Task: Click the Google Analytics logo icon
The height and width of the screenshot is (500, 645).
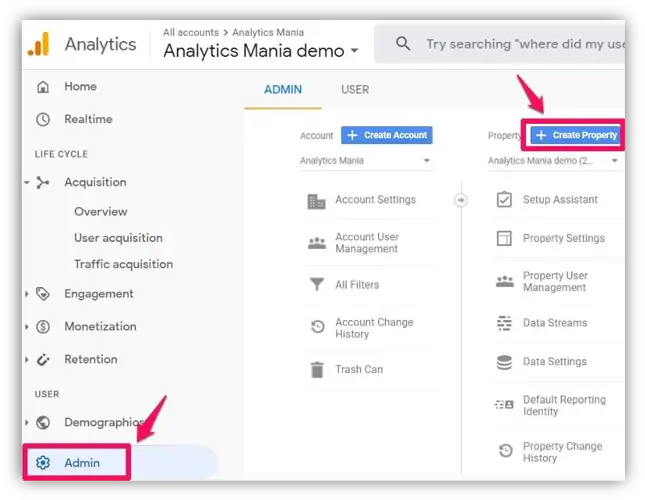Action: click(x=39, y=44)
